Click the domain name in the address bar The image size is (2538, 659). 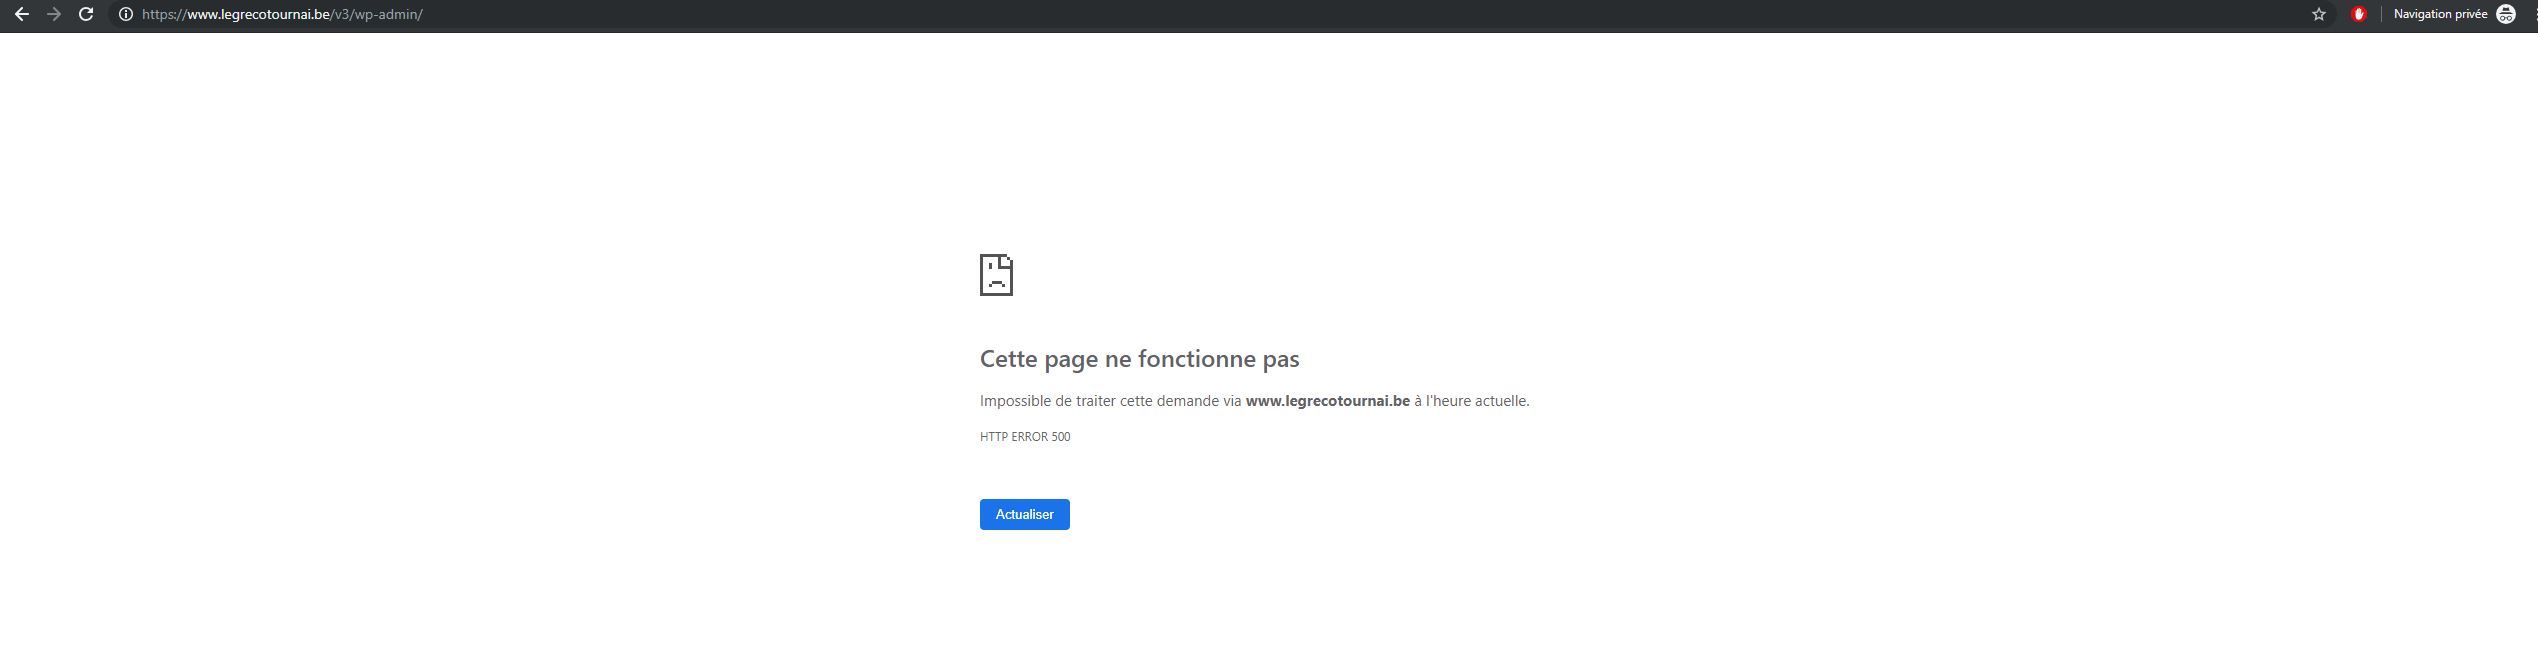coord(258,14)
